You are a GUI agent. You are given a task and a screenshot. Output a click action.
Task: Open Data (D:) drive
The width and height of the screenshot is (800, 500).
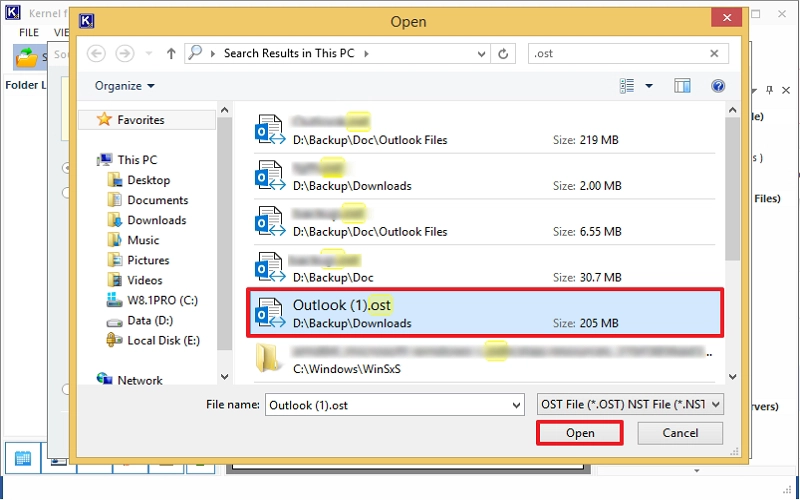pyautogui.click(x=150, y=320)
